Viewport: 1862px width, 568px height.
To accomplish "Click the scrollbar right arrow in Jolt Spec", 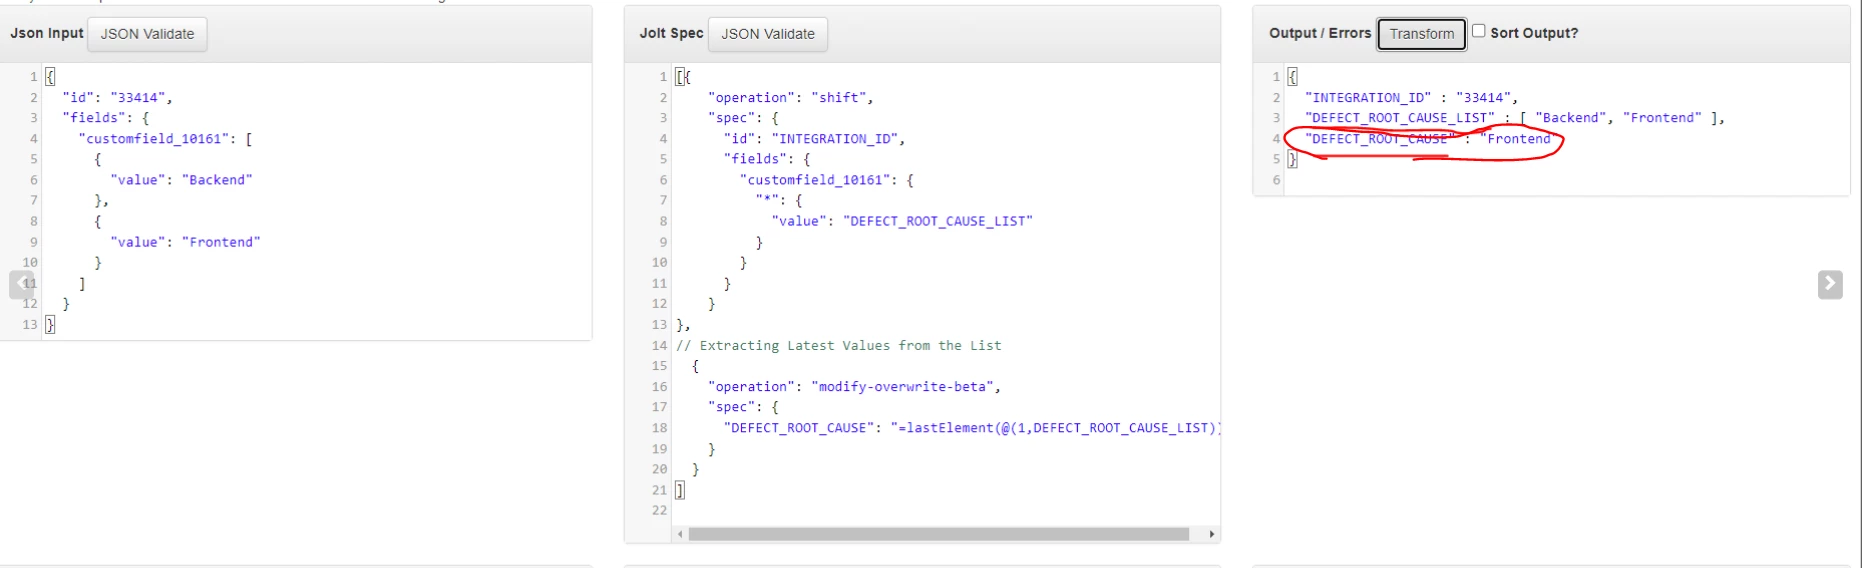I will (x=1212, y=534).
